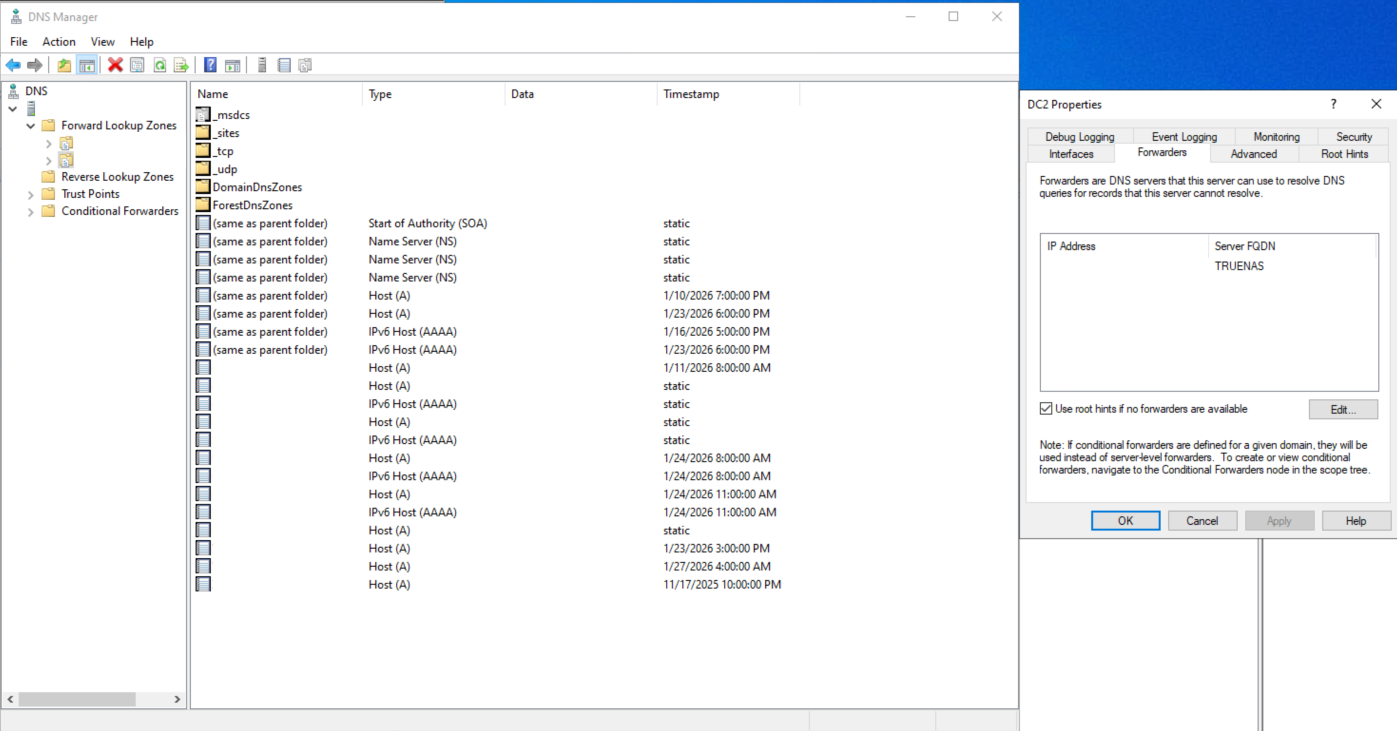Open Properties using its toolbar icon
Image resolution: width=1397 pixels, height=731 pixels.
point(136,64)
